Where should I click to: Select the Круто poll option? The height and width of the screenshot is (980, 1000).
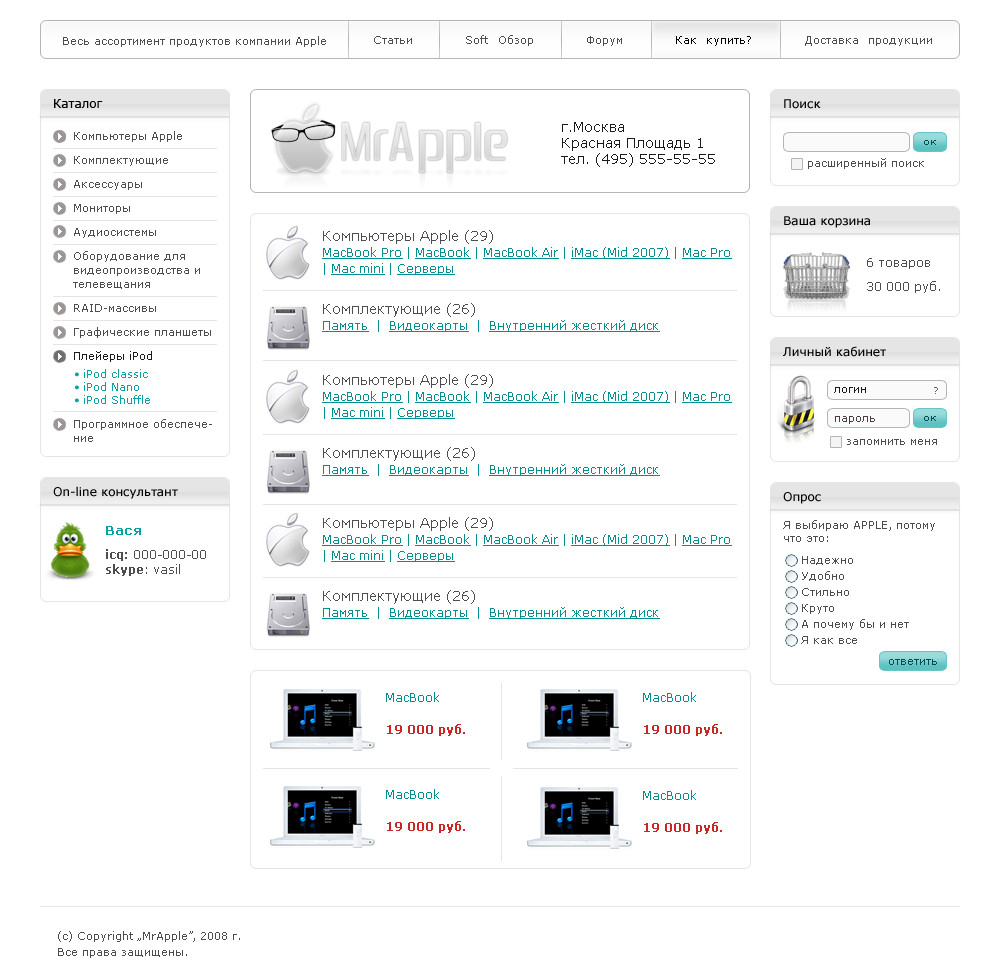click(791, 608)
